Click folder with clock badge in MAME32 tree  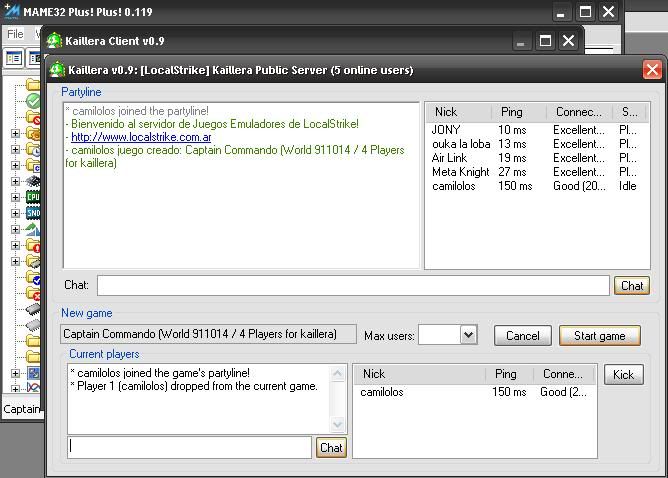point(33,150)
